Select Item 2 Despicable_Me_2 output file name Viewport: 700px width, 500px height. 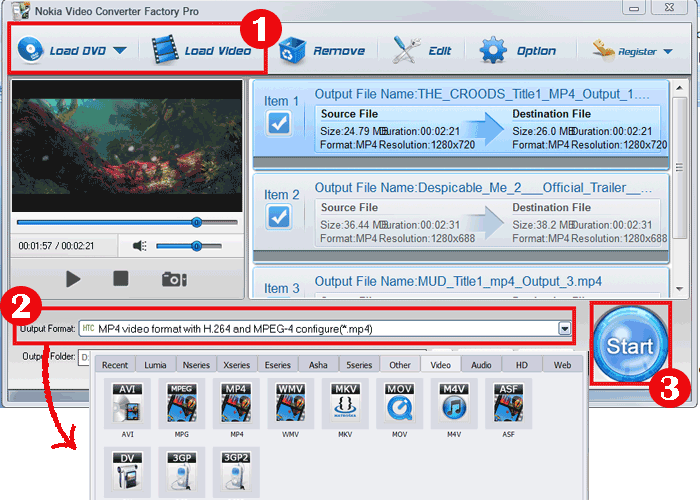[483, 188]
